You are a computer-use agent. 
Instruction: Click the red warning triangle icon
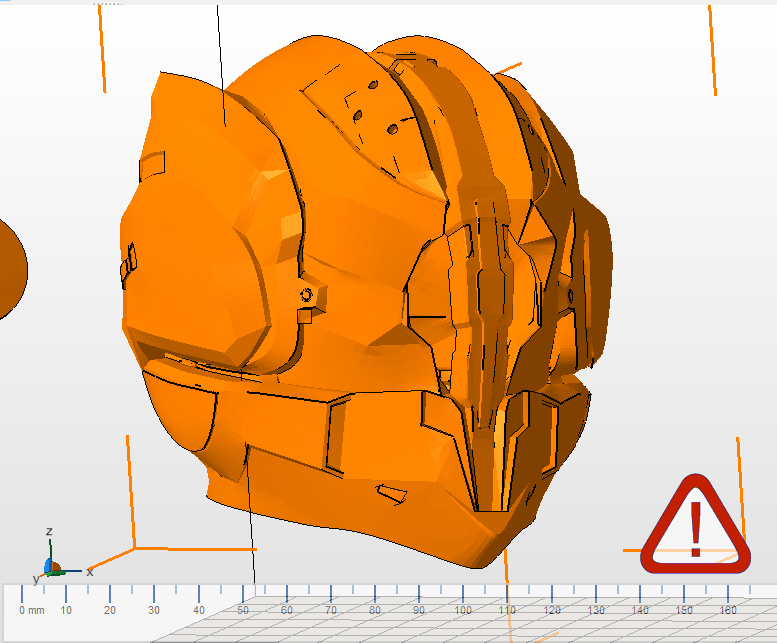coord(695,526)
